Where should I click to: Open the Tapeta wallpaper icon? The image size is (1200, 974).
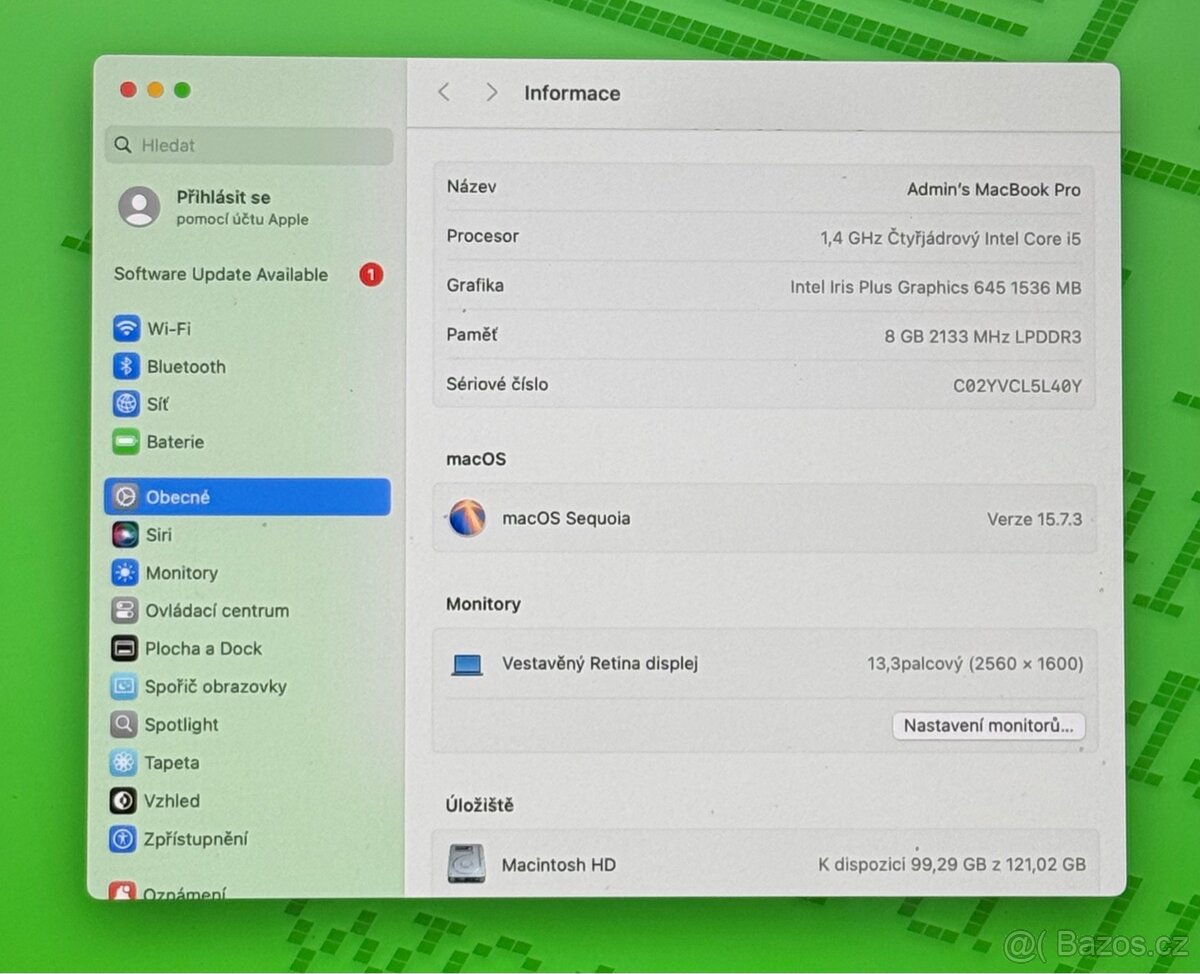[x=124, y=763]
